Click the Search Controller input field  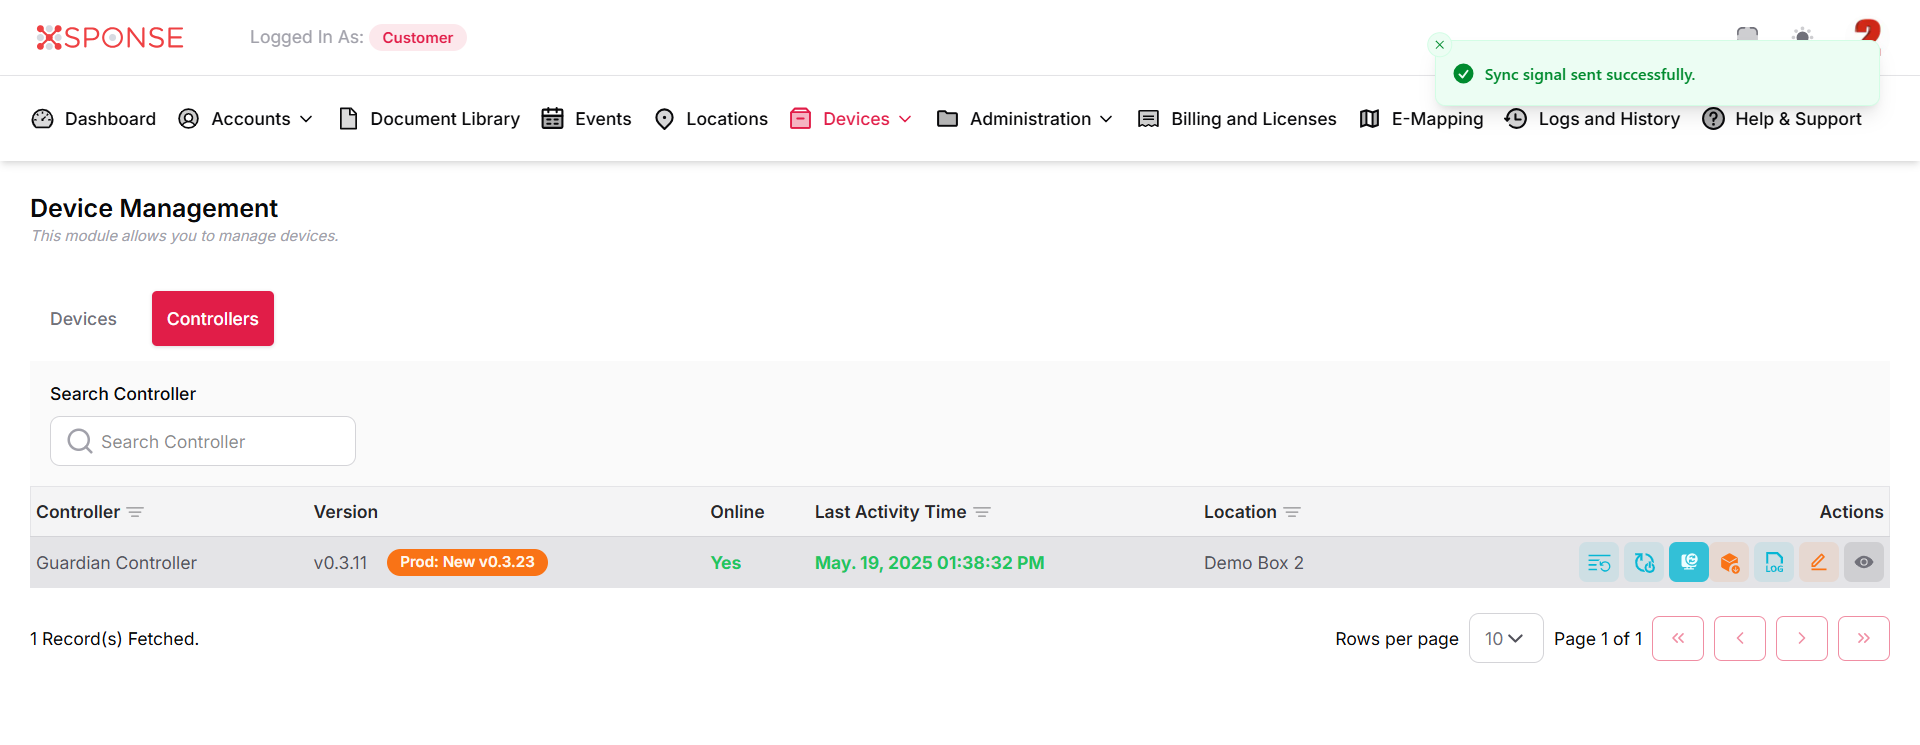coord(203,441)
